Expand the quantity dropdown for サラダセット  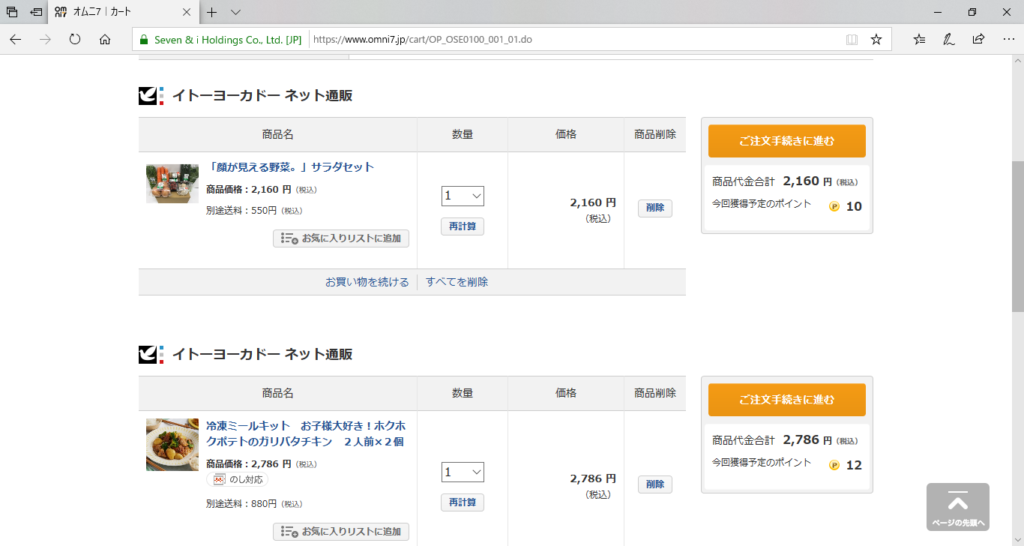[x=462, y=196]
